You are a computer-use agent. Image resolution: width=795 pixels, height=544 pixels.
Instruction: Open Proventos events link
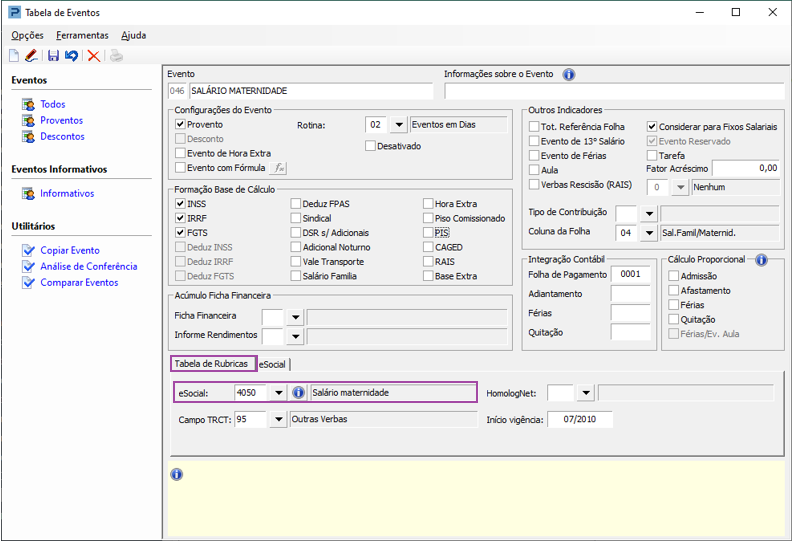point(61,121)
